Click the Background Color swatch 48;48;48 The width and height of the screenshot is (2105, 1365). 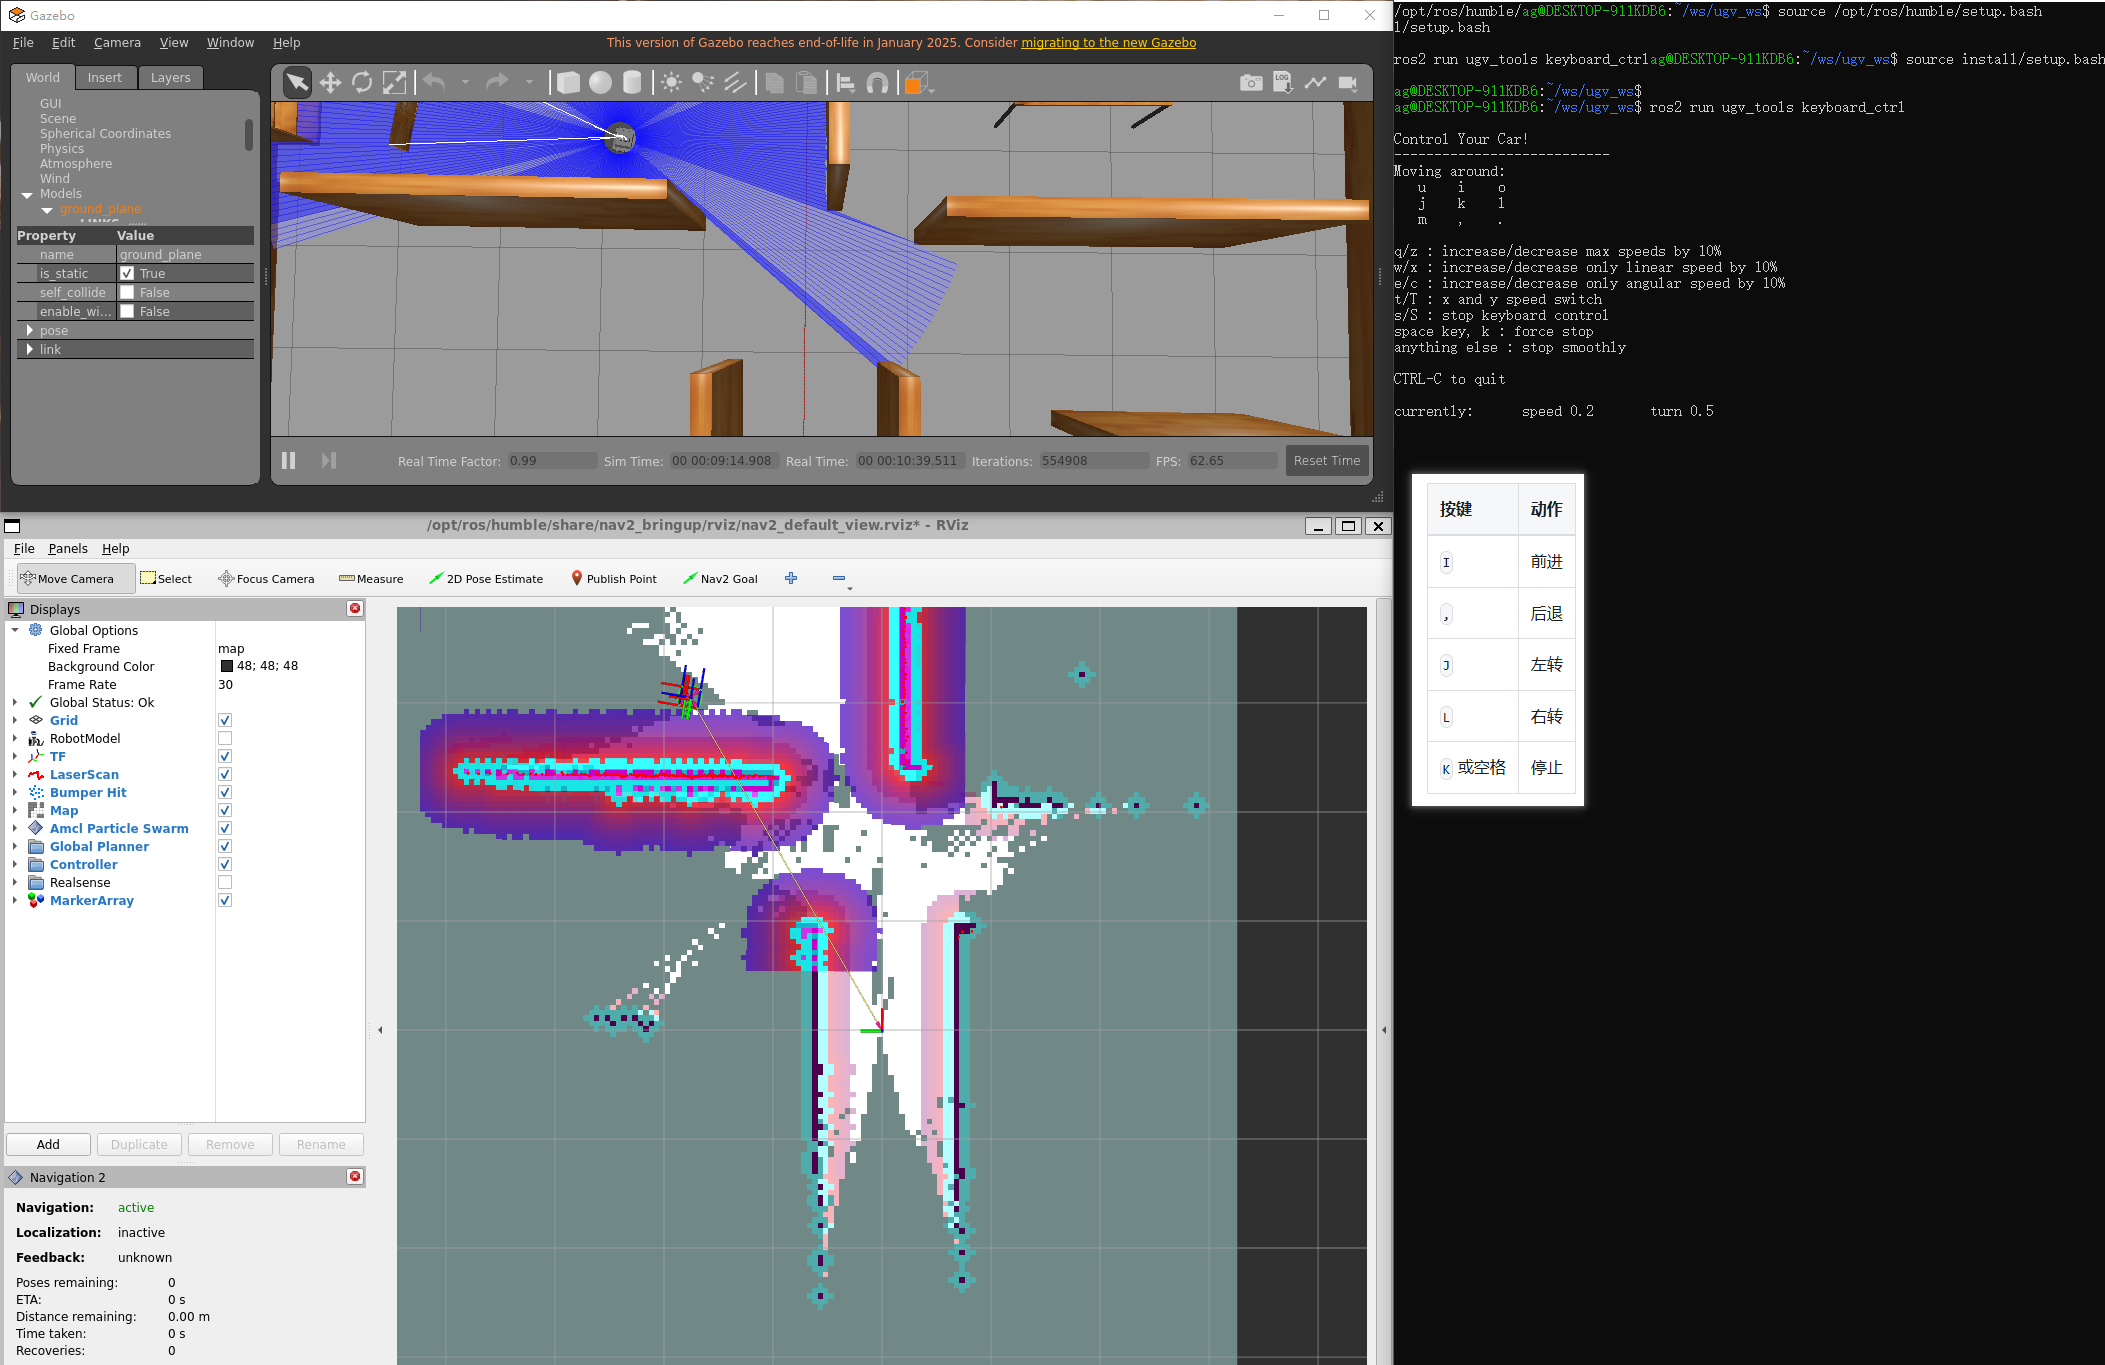point(227,666)
